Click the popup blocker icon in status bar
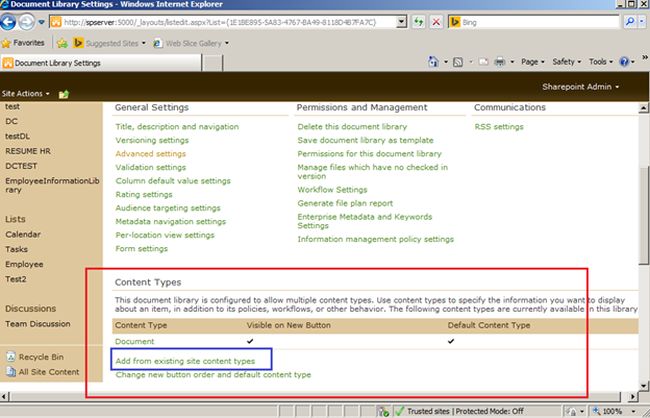 click(x=383, y=411)
